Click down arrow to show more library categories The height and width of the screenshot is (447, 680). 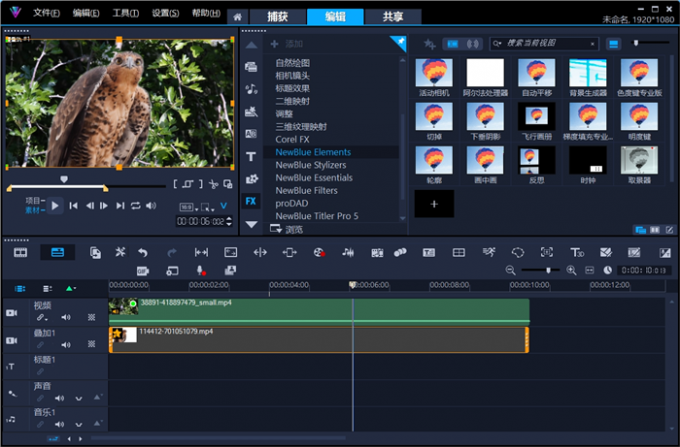[251, 225]
